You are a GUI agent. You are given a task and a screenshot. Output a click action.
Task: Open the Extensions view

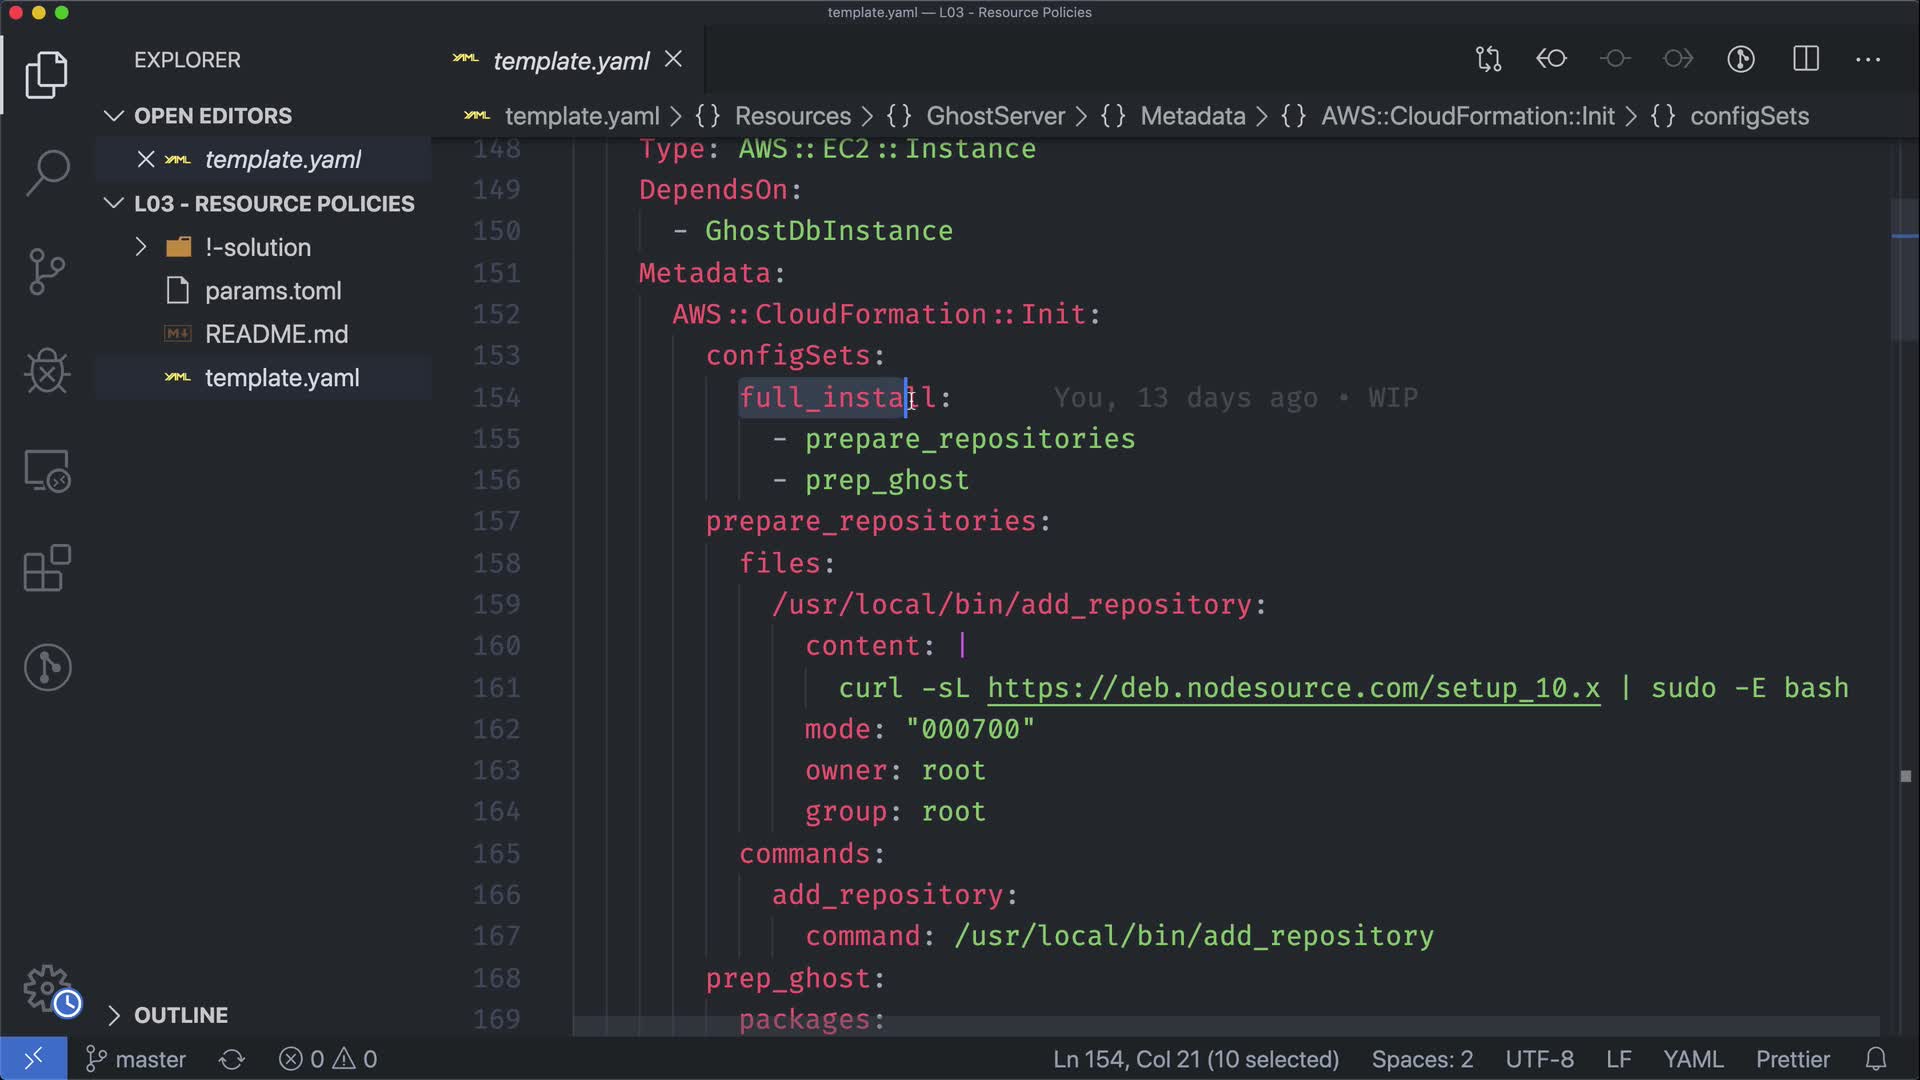point(47,569)
